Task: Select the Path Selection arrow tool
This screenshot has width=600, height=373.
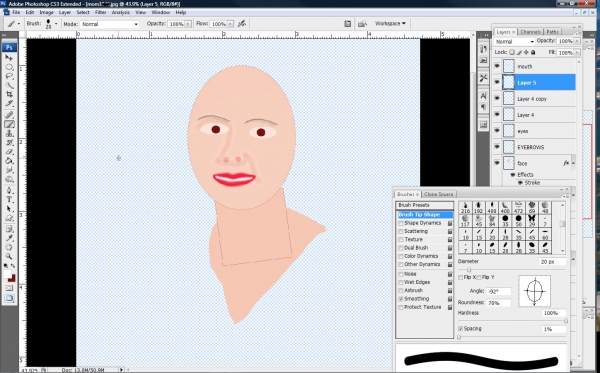Action: (x=9, y=209)
